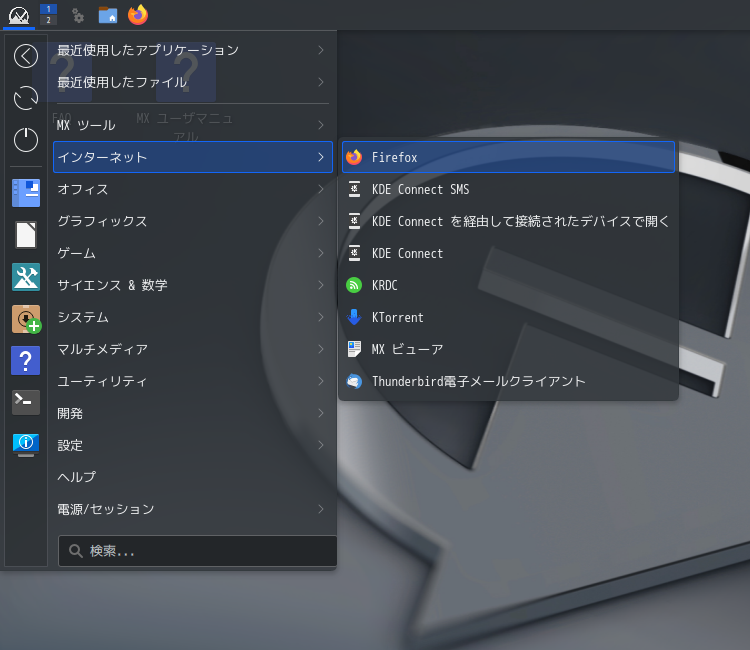
Task: Open the system info monitor icon
Action: [x=26, y=444]
